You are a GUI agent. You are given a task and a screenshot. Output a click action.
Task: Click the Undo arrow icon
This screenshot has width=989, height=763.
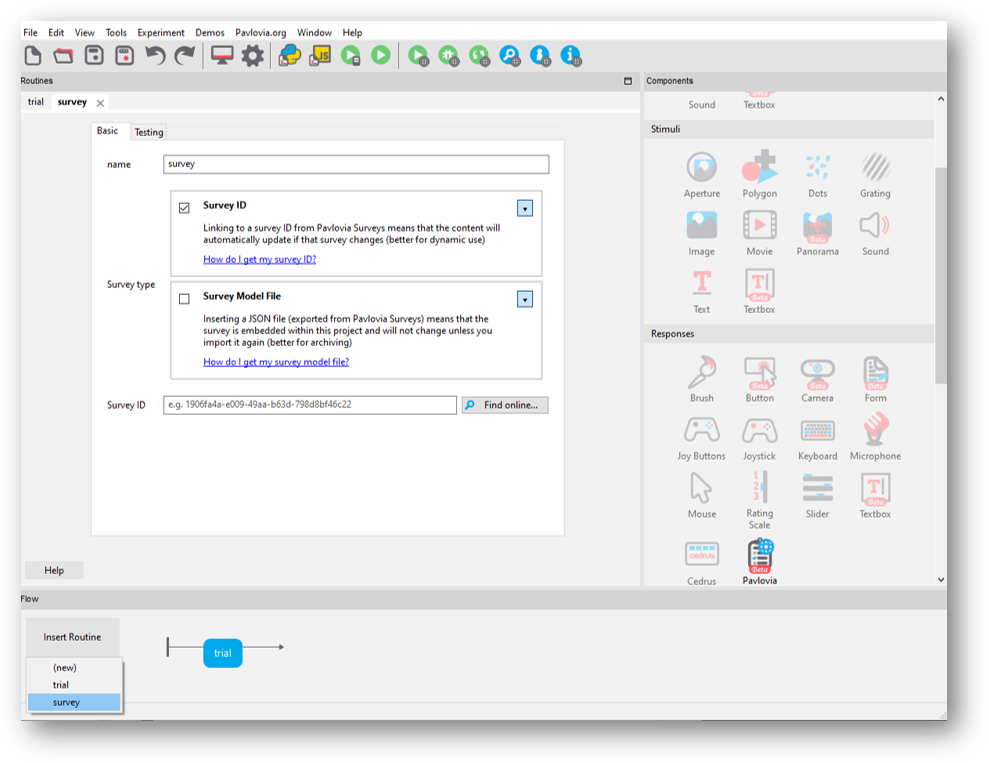(155, 55)
